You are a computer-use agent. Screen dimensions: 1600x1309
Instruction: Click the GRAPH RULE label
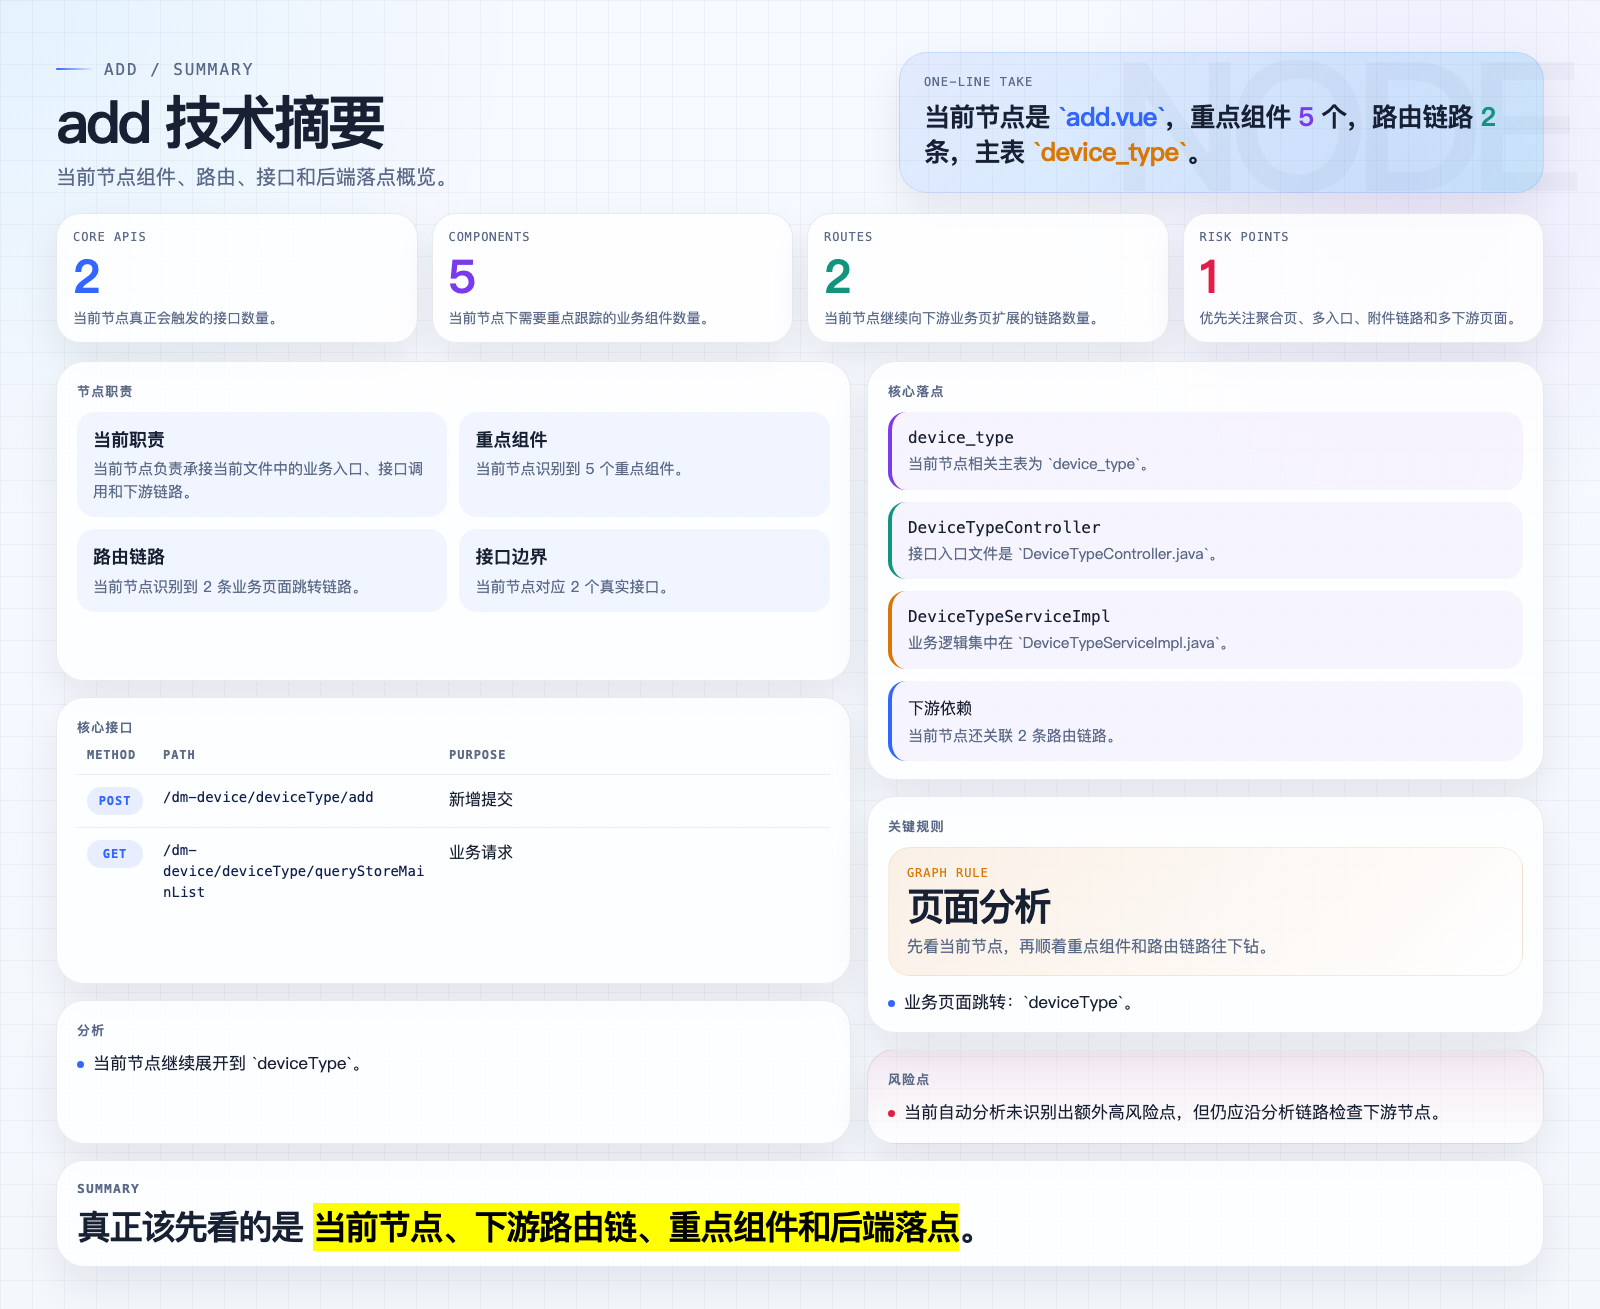coord(947,873)
